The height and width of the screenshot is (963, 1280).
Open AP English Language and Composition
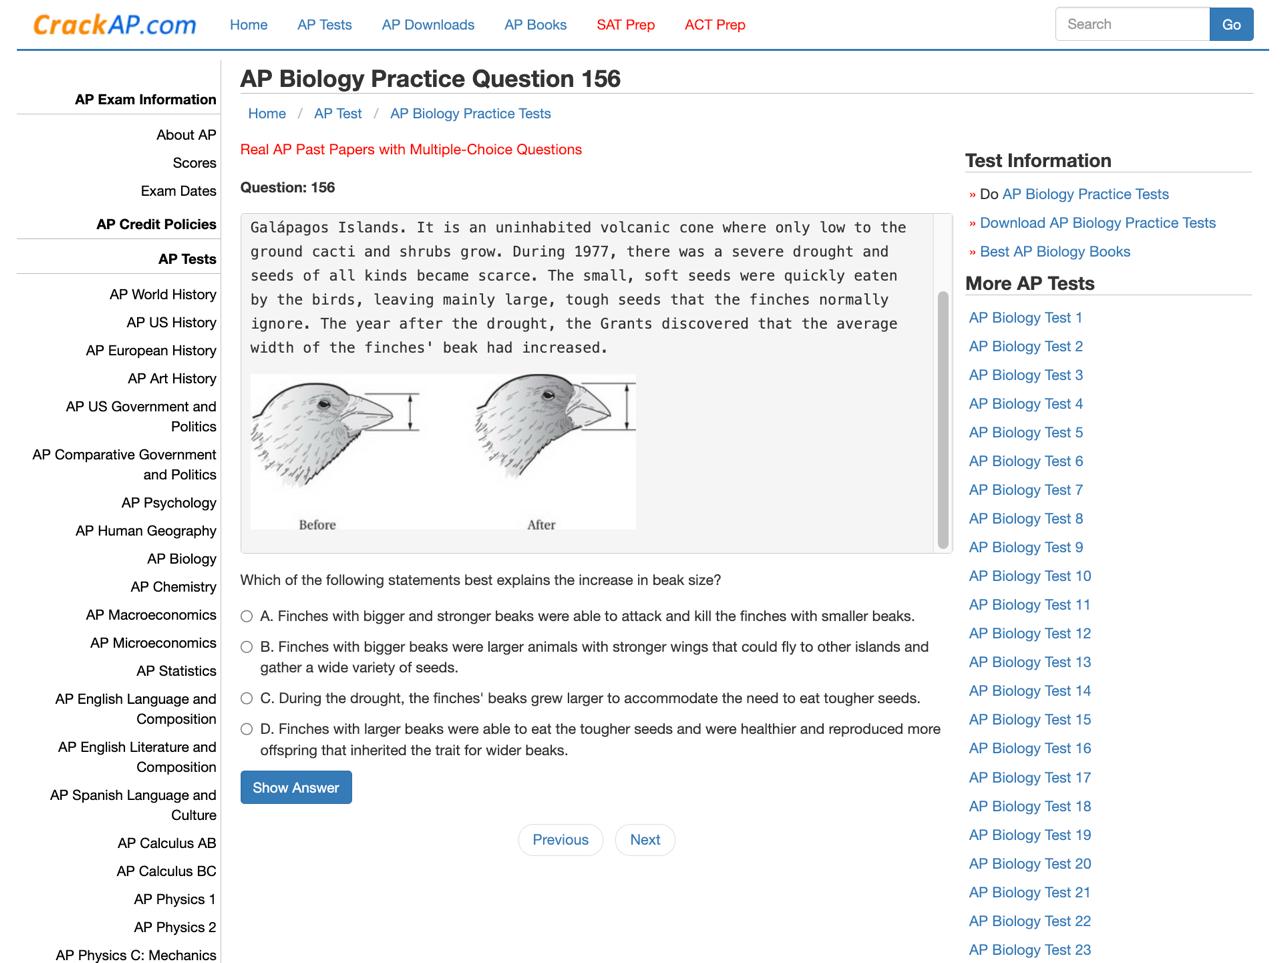pos(136,708)
